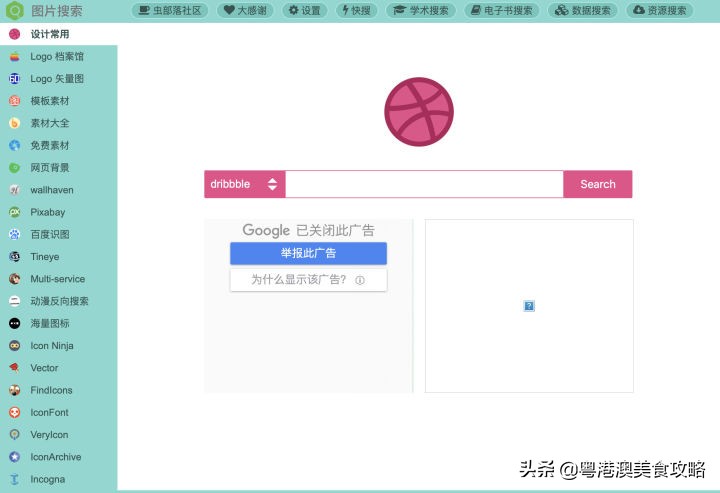Open the Logo 档案馆 sidebar link
The image size is (720, 493).
59,56
